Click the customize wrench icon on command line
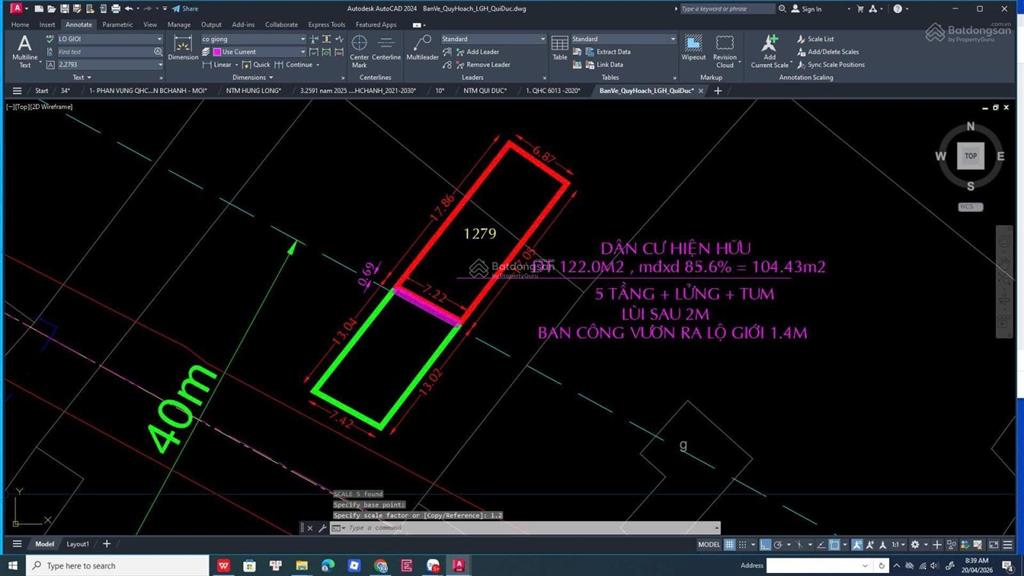 pyautogui.click(x=322, y=528)
